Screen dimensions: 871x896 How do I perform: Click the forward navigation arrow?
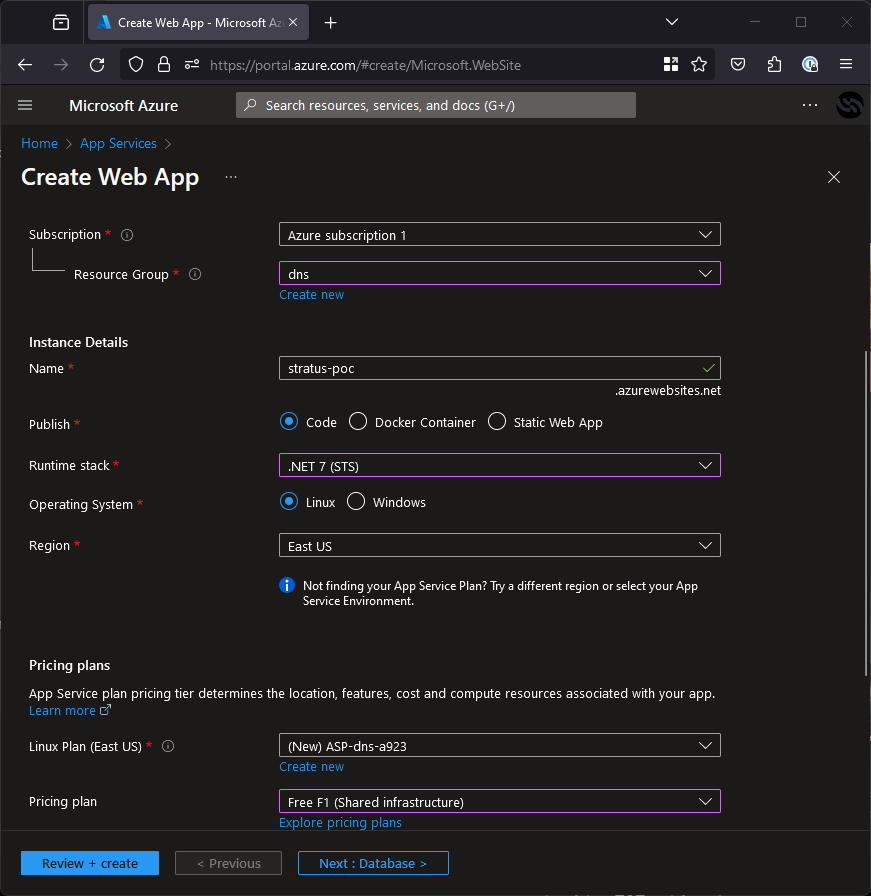[61, 65]
